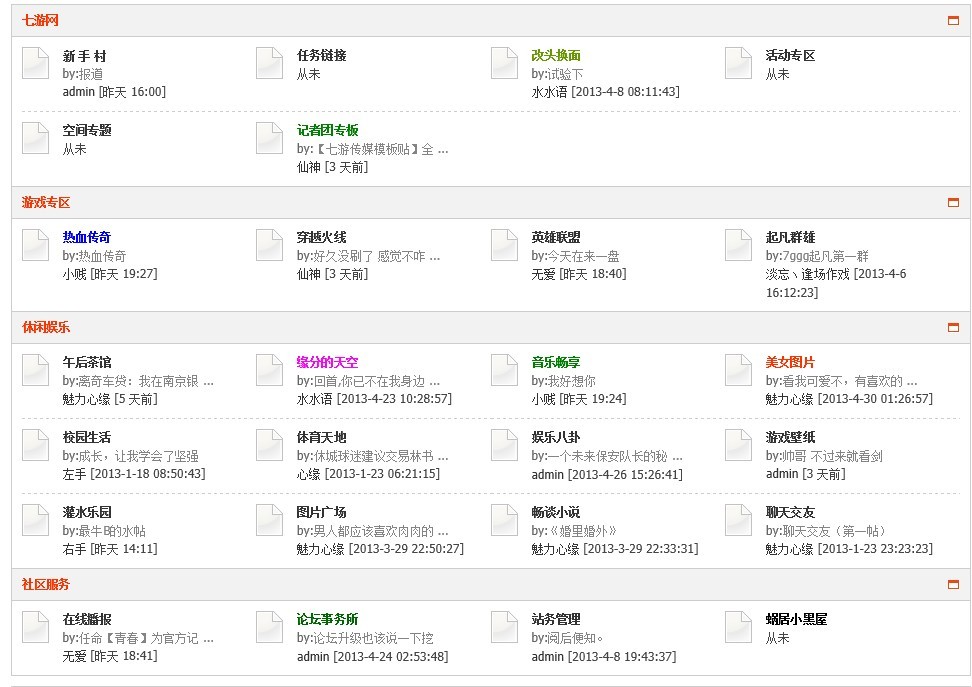Click the forum icon beside 校园生活
Viewport: 972px width, 687px height.
(x=35, y=445)
